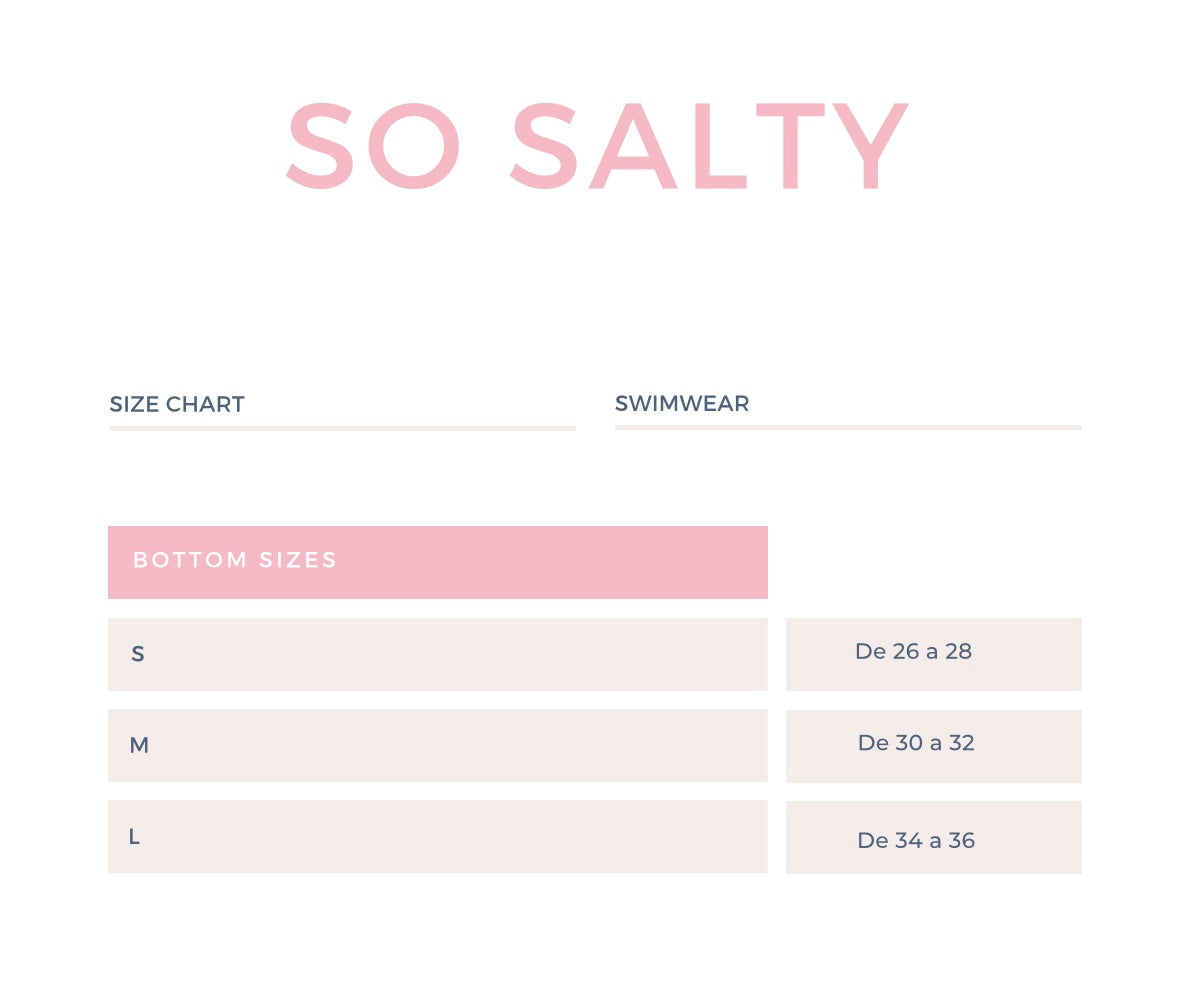Select the S size row
The height and width of the screenshot is (996, 1193).
click(x=437, y=654)
